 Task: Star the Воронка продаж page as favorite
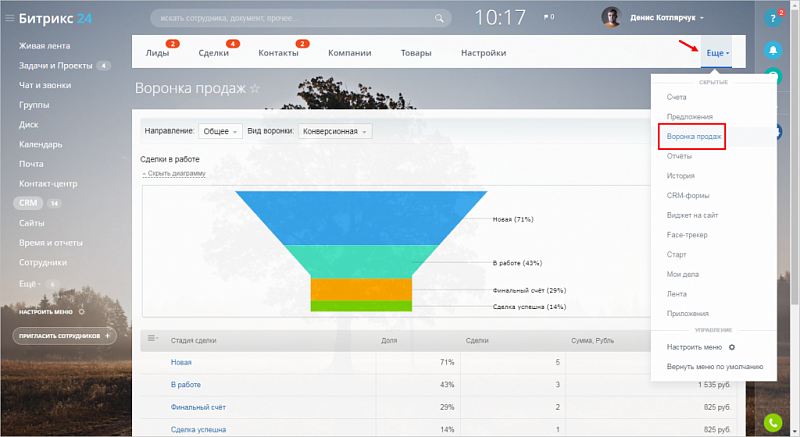pyautogui.click(x=255, y=89)
